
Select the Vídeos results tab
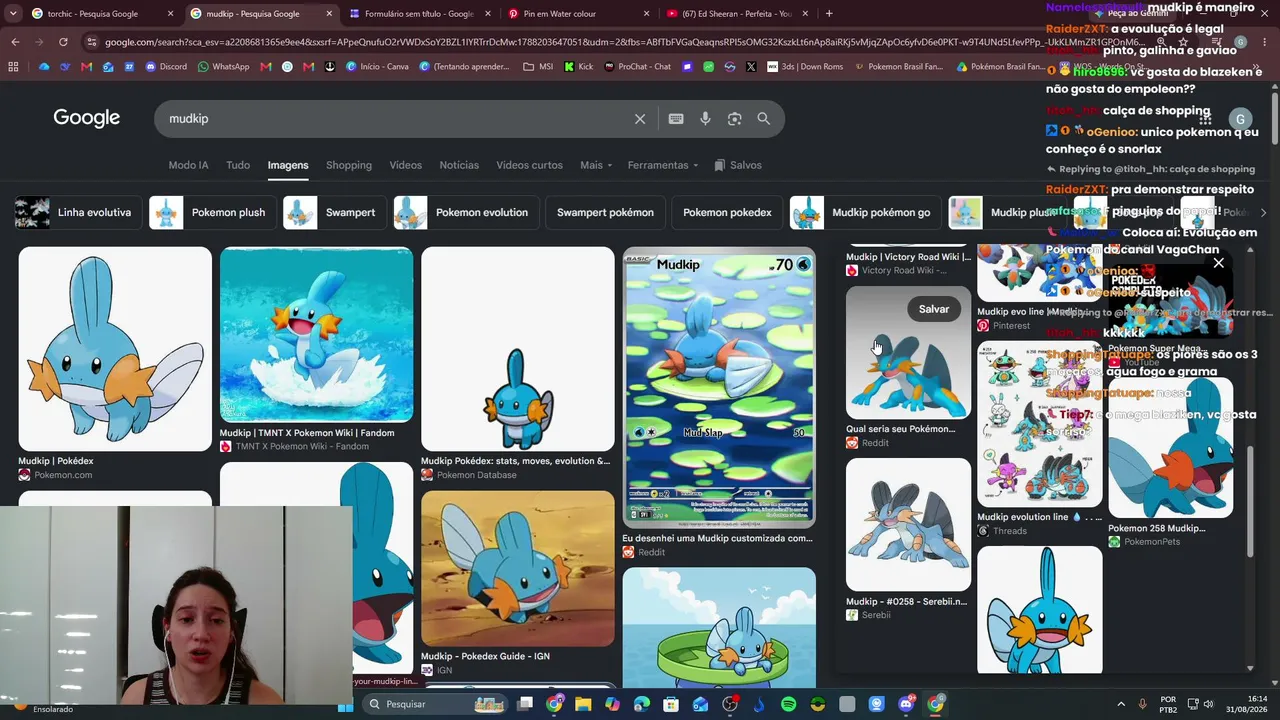[x=405, y=165]
